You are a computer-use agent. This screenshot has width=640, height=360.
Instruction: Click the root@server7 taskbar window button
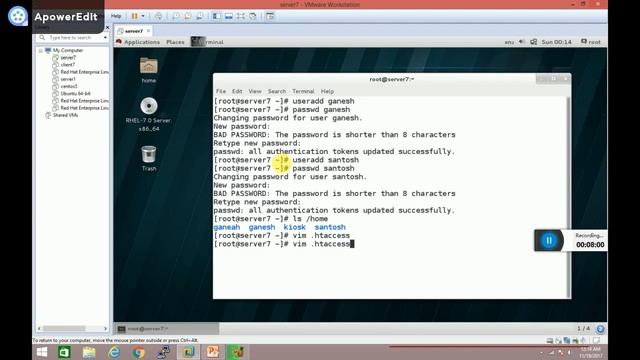pos(167,329)
